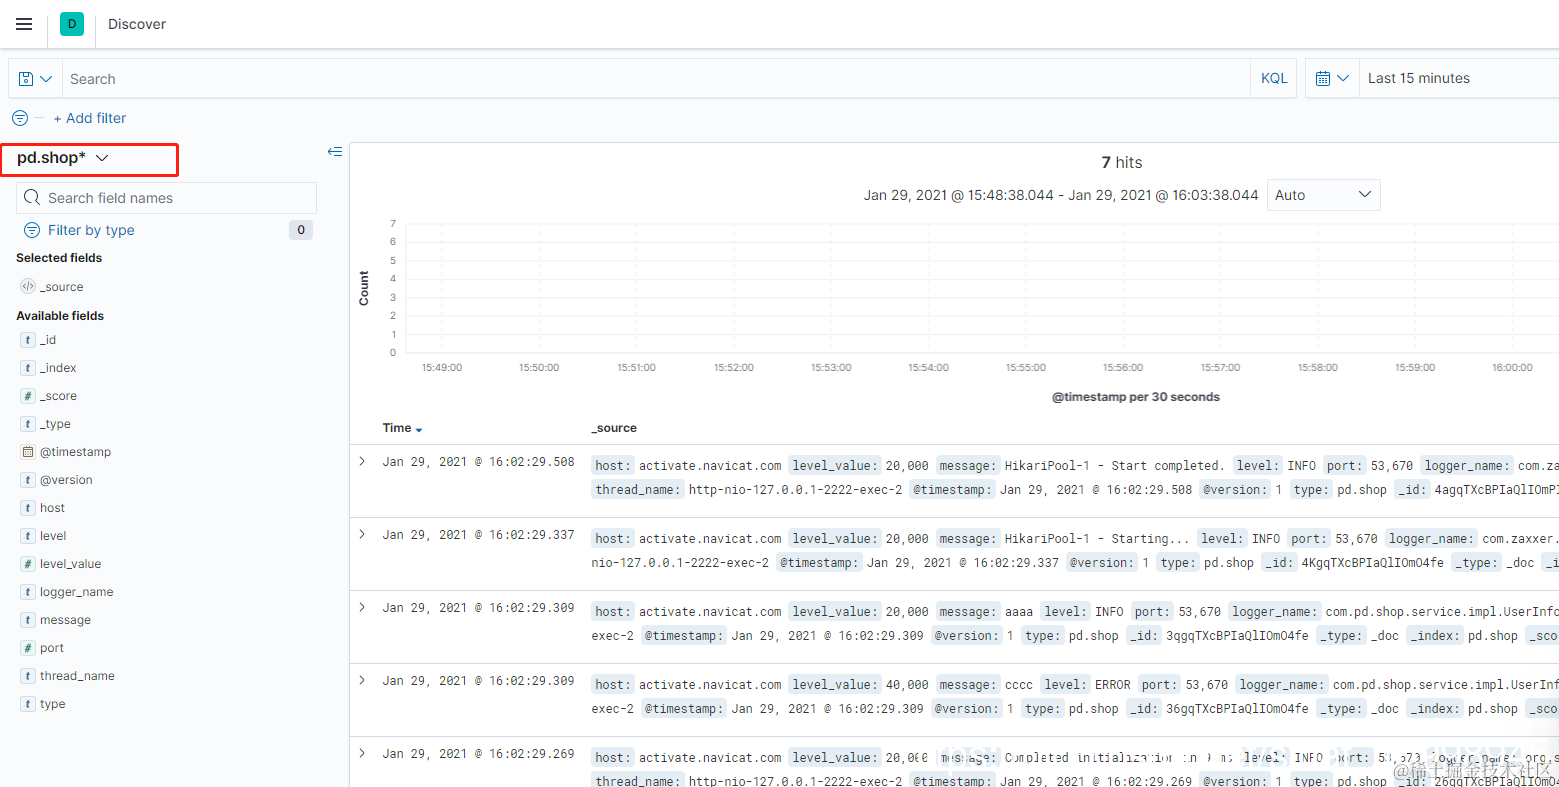This screenshot has height=787, width=1559.
Task: Click the @timestamp date type icon
Action: [28, 452]
